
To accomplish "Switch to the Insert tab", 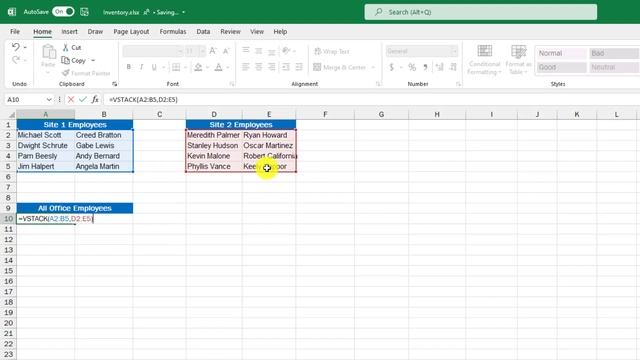I will [69, 31].
